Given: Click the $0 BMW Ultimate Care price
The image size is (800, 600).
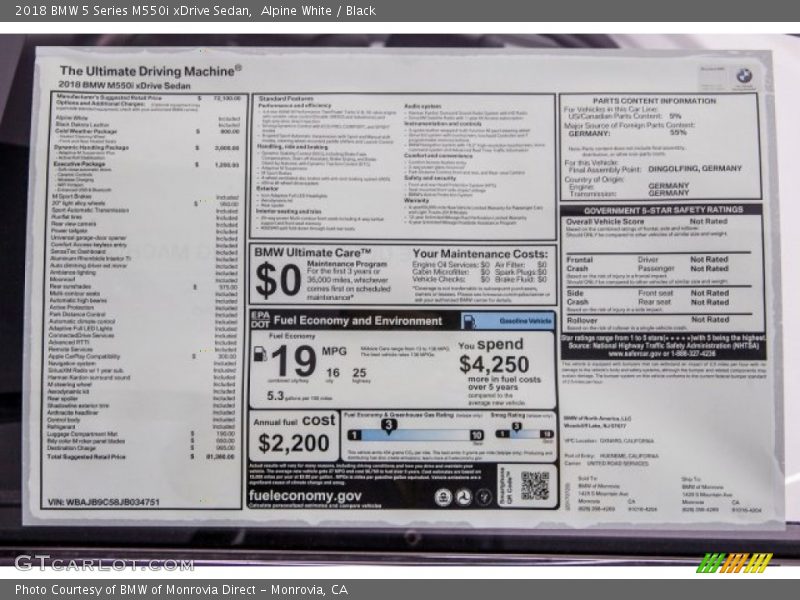Looking at the screenshot, I should click(x=277, y=281).
